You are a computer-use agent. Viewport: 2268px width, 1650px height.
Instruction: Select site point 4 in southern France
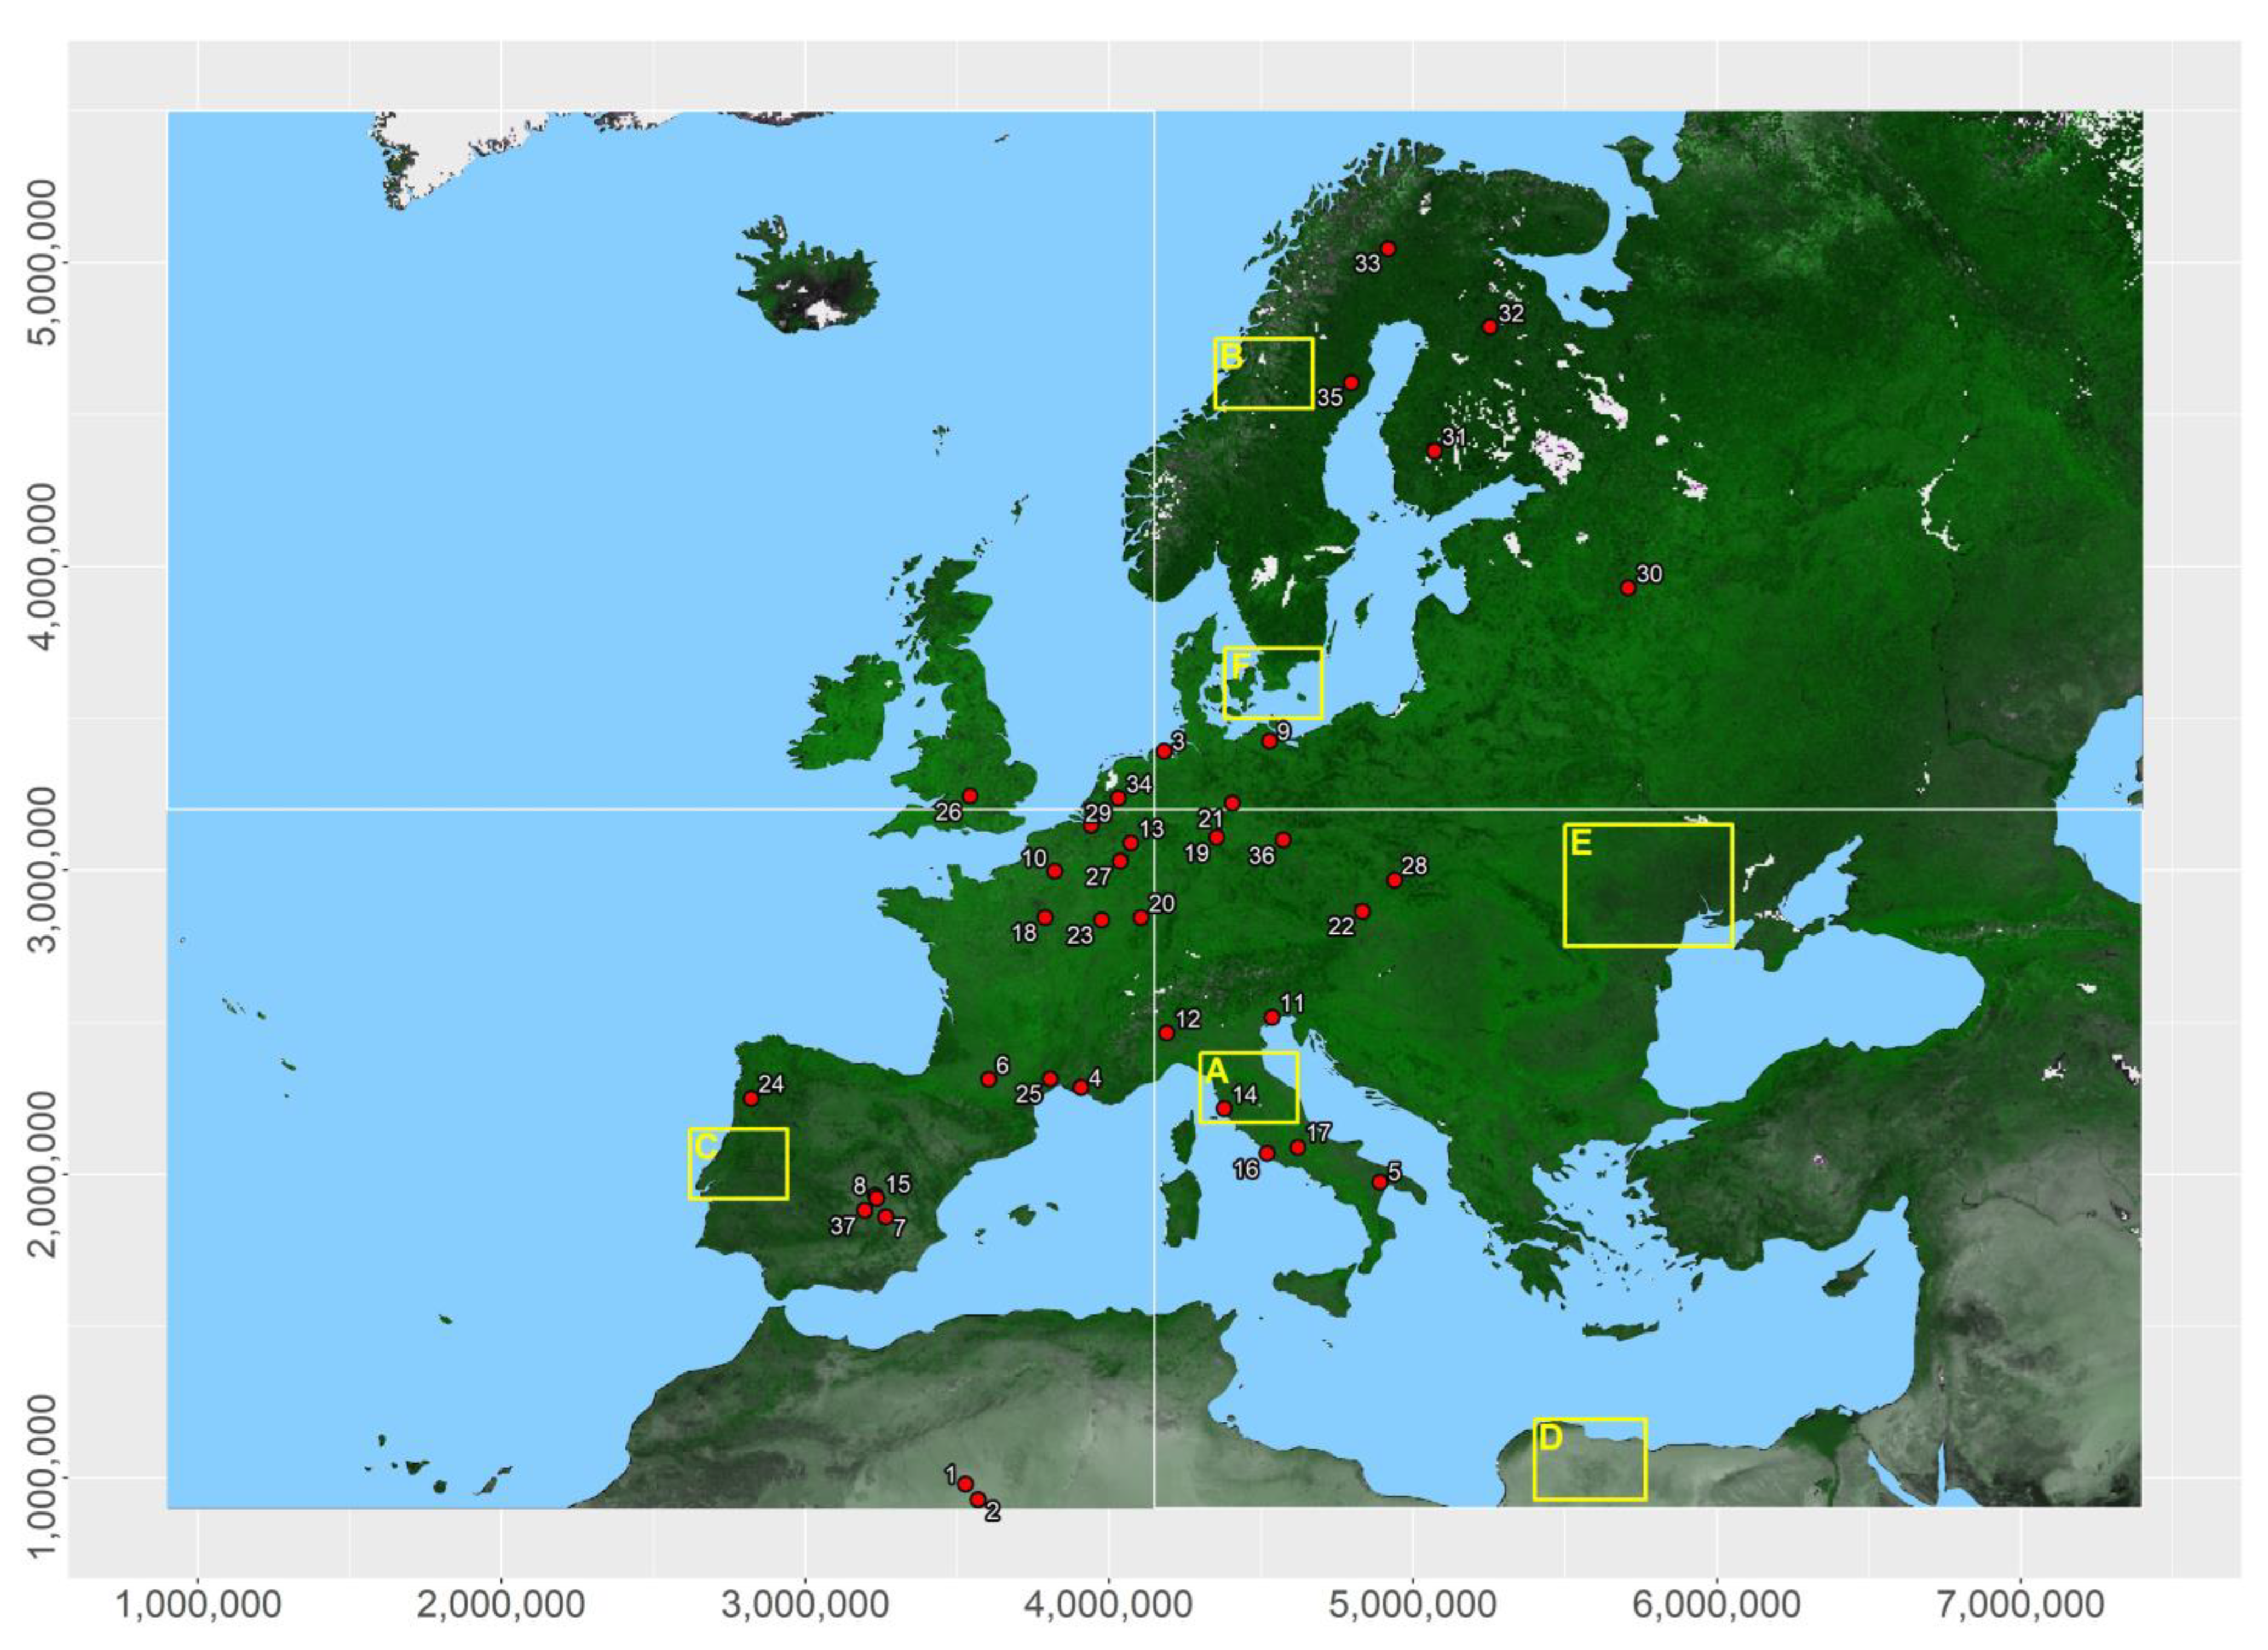1081,1087
